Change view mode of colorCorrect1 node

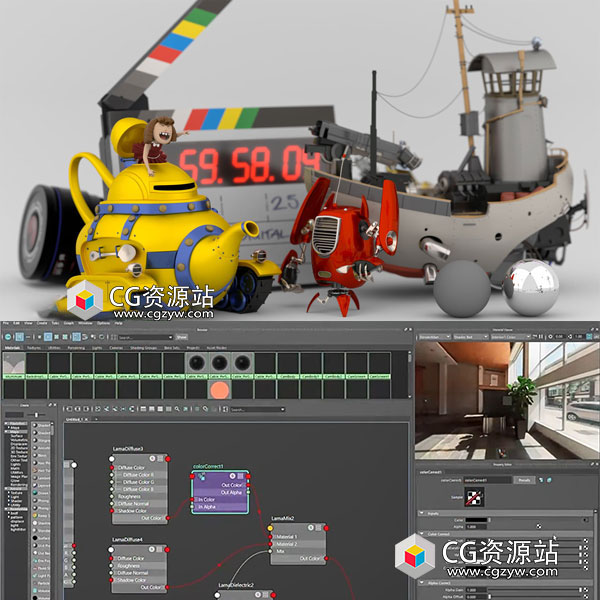click(241, 476)
